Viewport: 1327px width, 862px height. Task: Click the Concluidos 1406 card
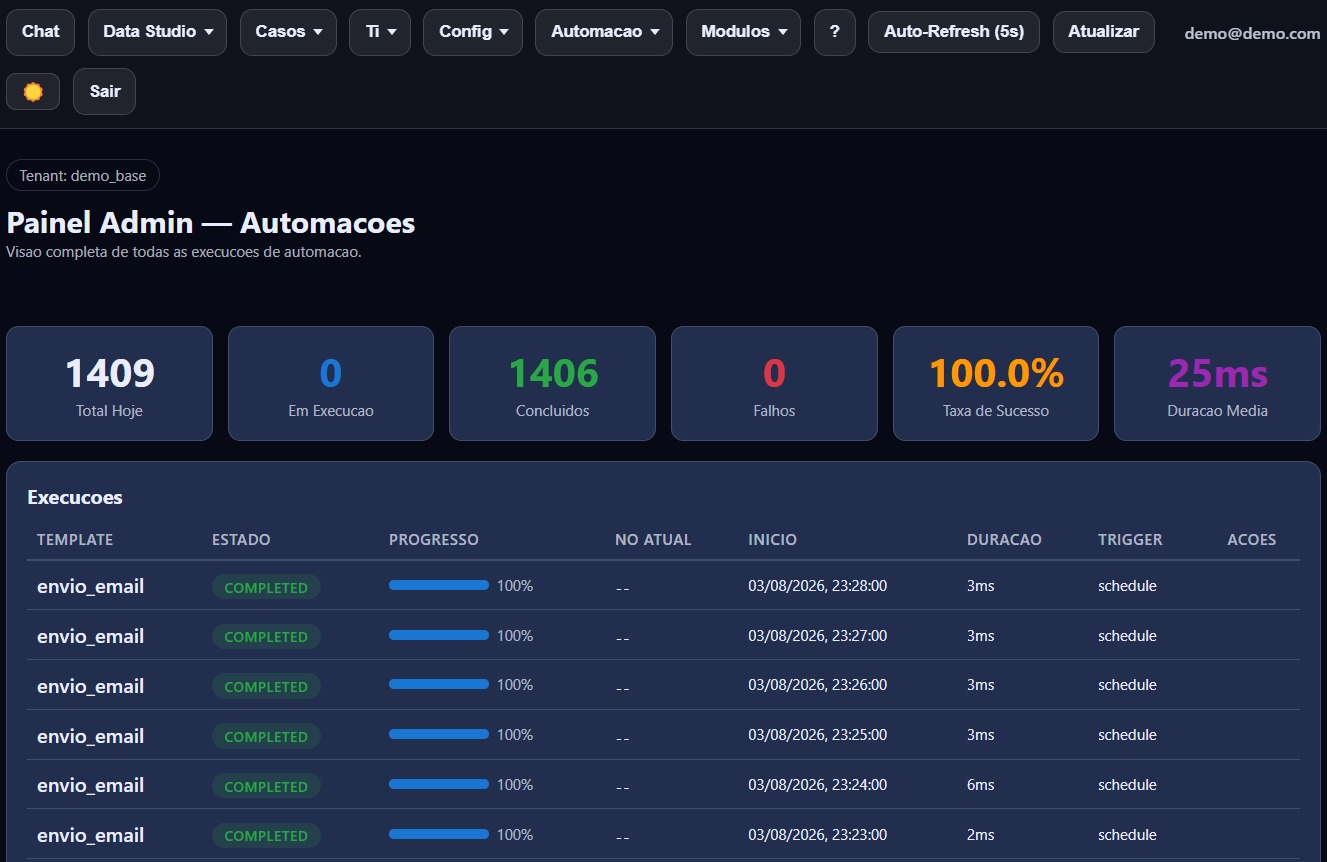coord(552,383)
